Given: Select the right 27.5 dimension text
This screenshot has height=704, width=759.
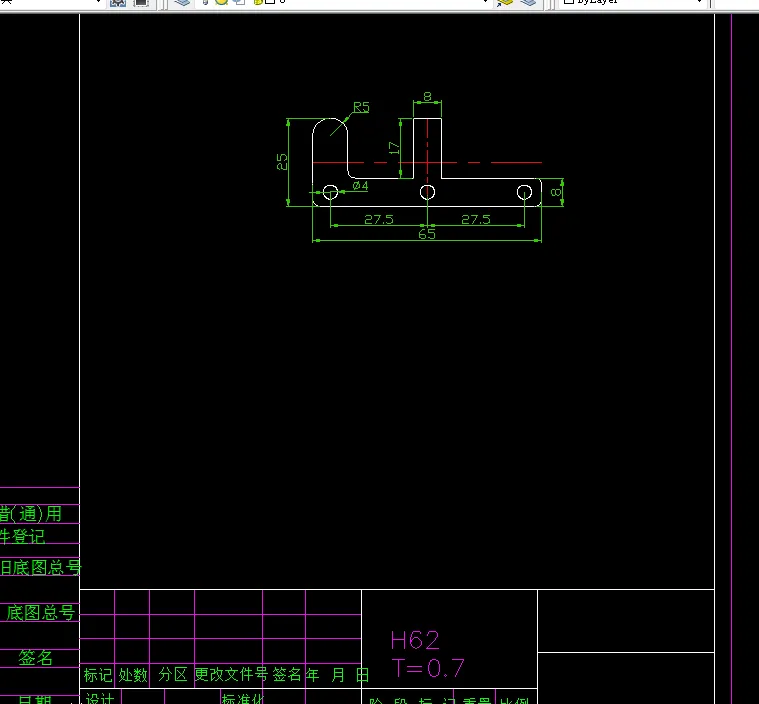Looking at the screenshot, I should click(476, 219).
